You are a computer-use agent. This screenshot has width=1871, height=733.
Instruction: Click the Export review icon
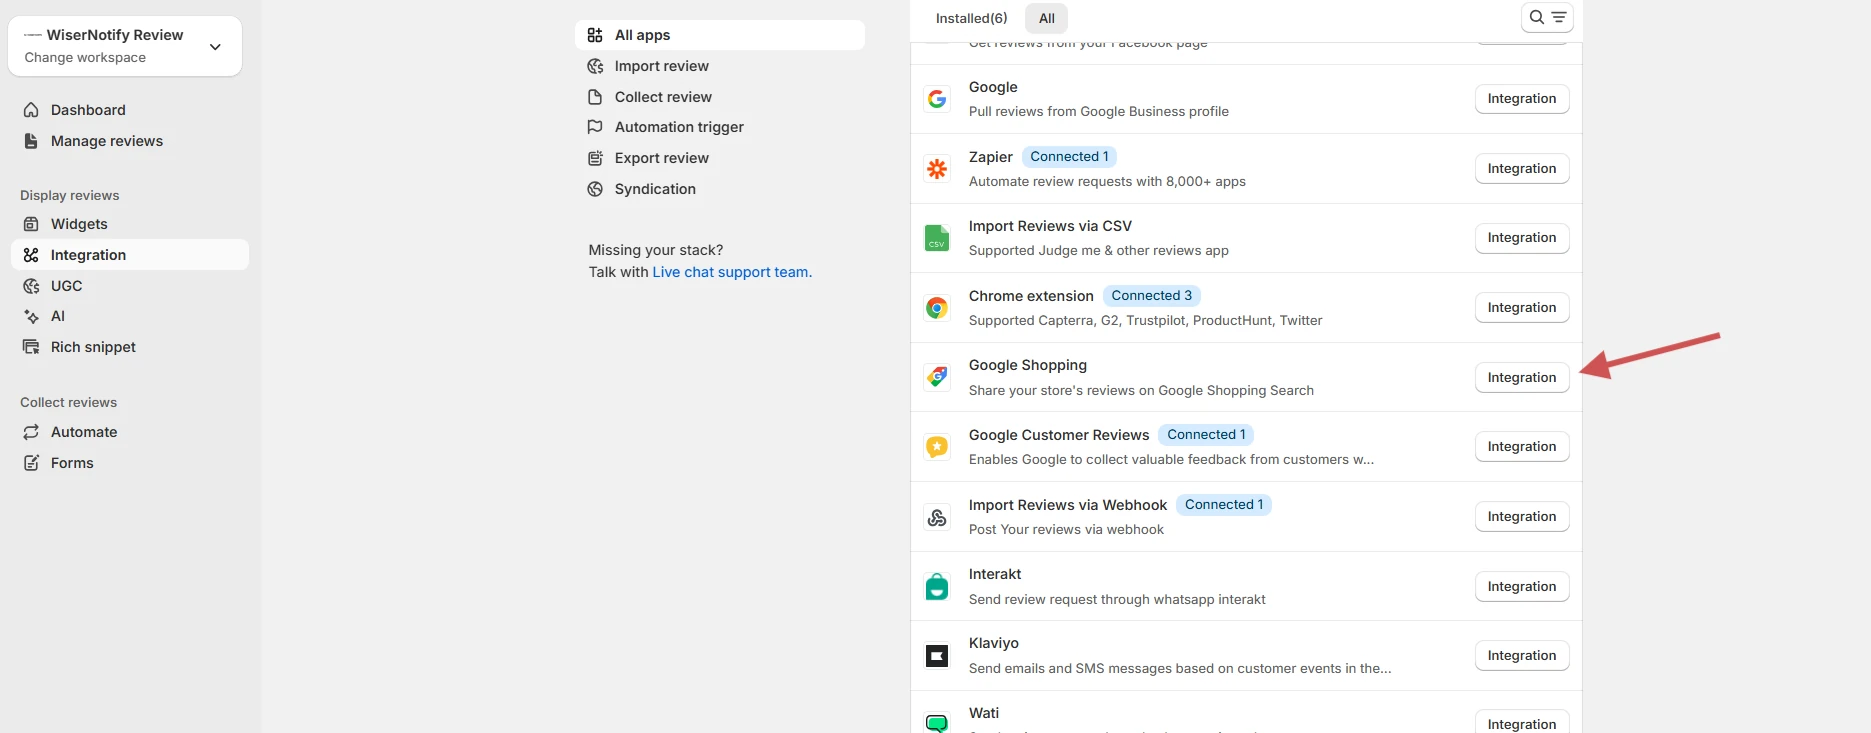(x=595, y=158)
